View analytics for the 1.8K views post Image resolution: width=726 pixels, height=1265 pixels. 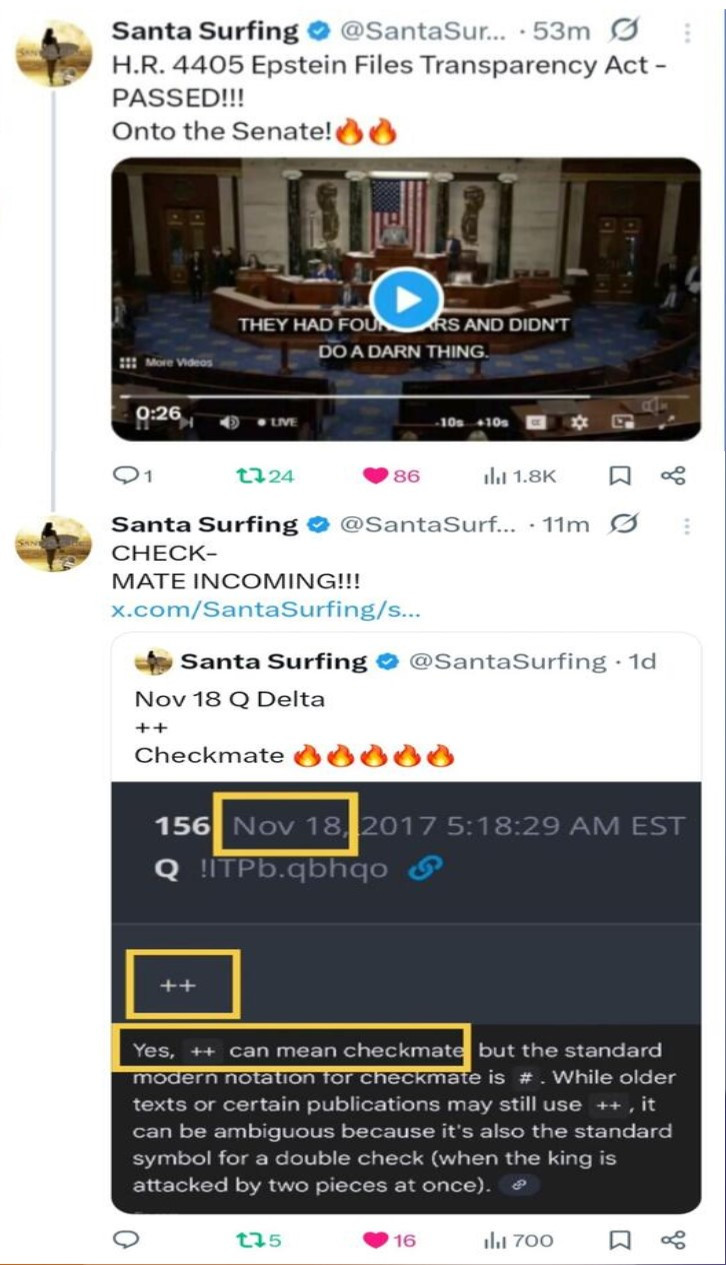pos(494,476)
